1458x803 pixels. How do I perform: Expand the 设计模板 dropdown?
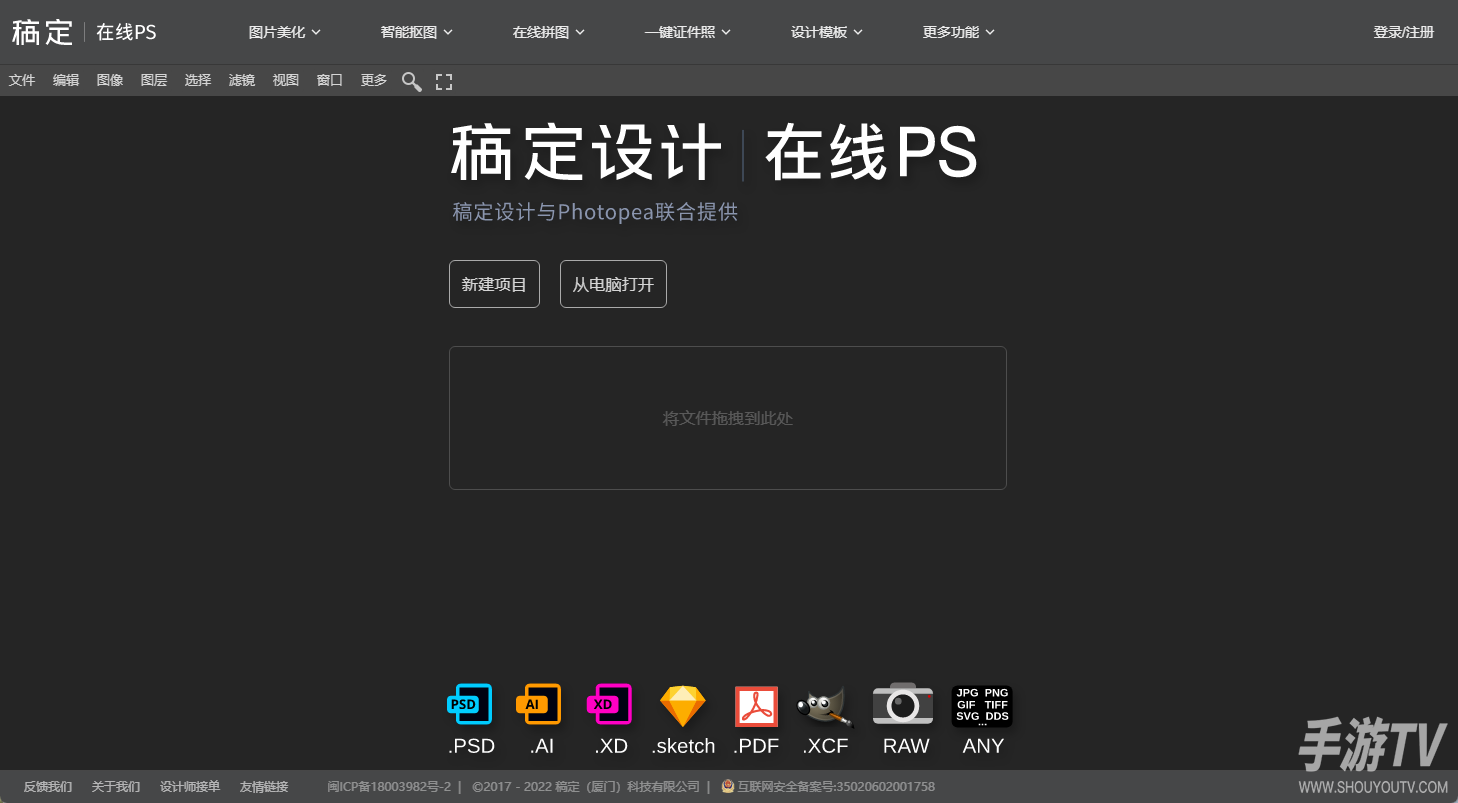pos(827,32)
